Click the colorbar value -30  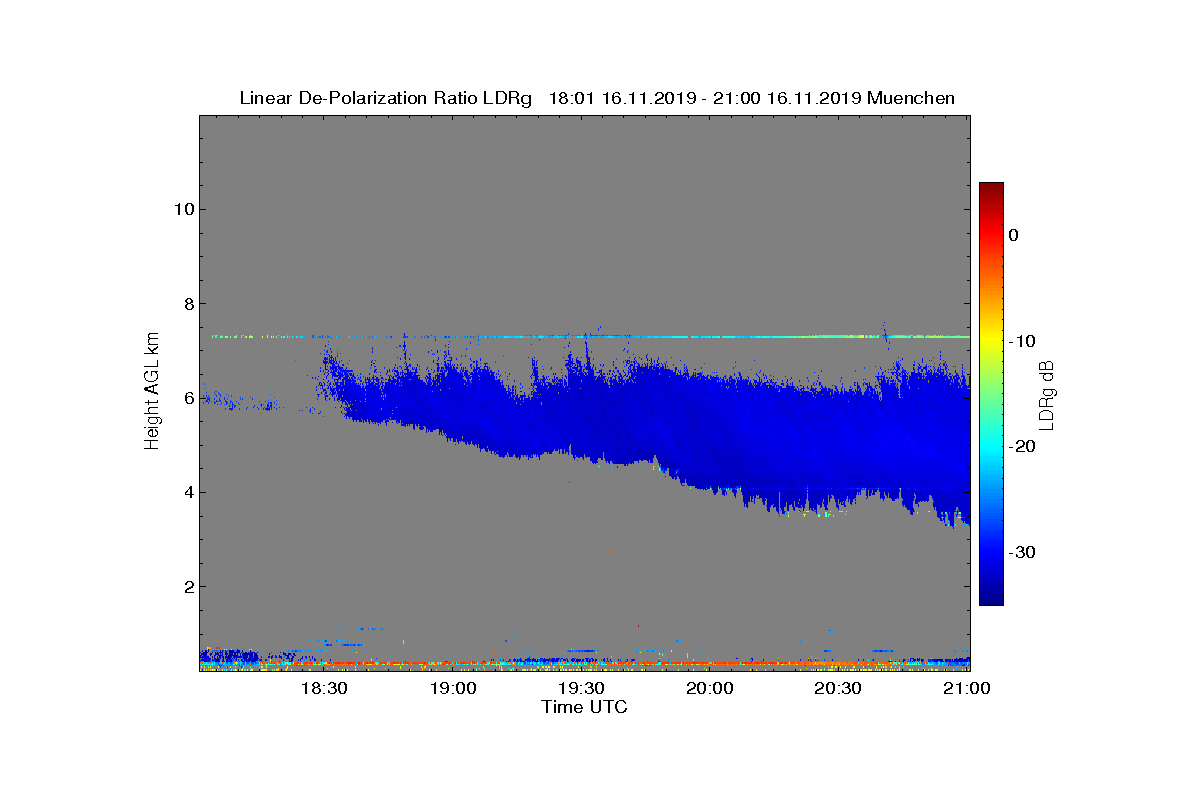coord(1020,552)
